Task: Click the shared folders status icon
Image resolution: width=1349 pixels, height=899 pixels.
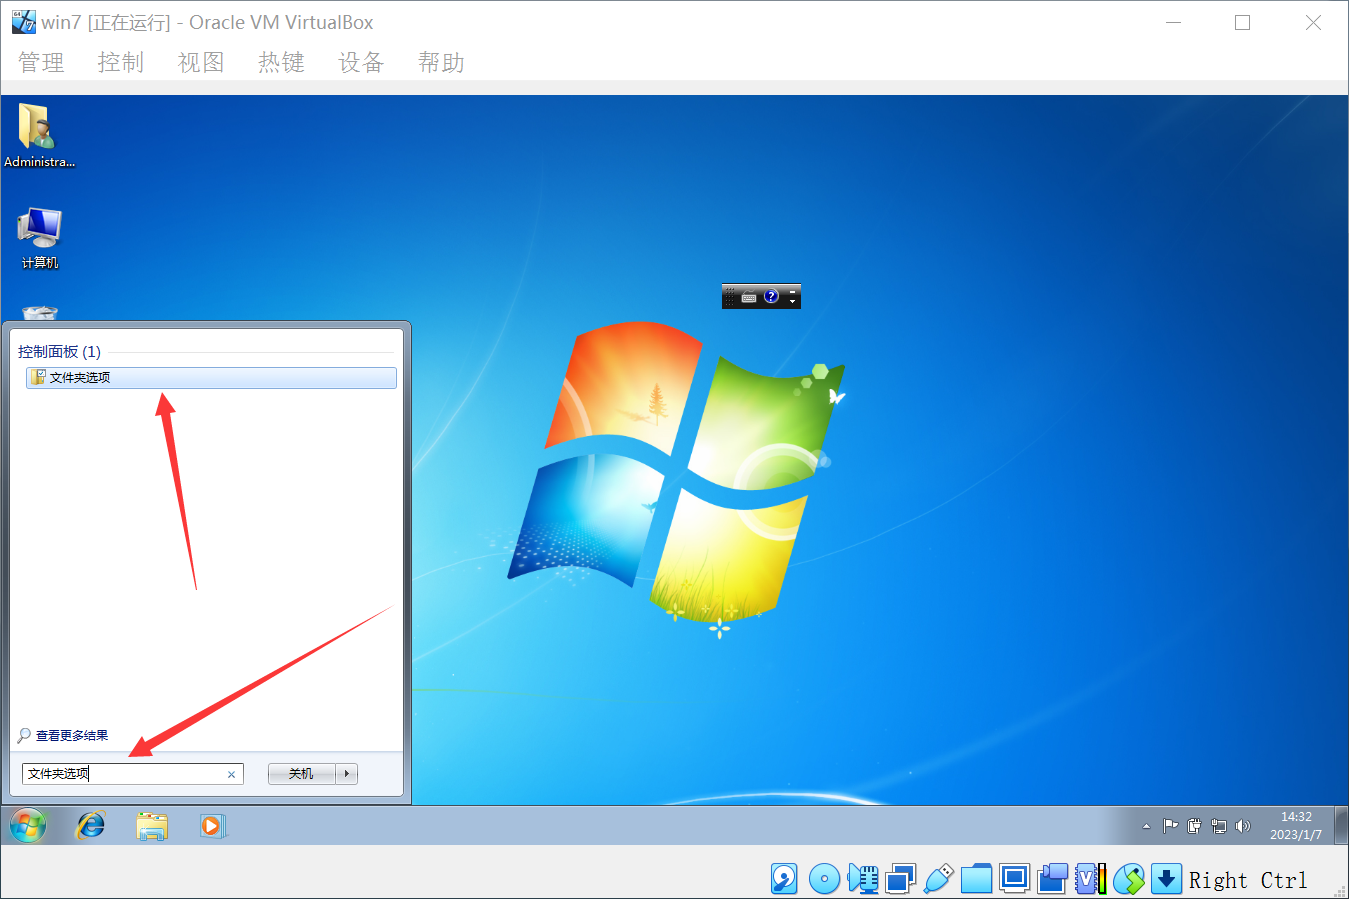Action: click(x=976, y=879)
